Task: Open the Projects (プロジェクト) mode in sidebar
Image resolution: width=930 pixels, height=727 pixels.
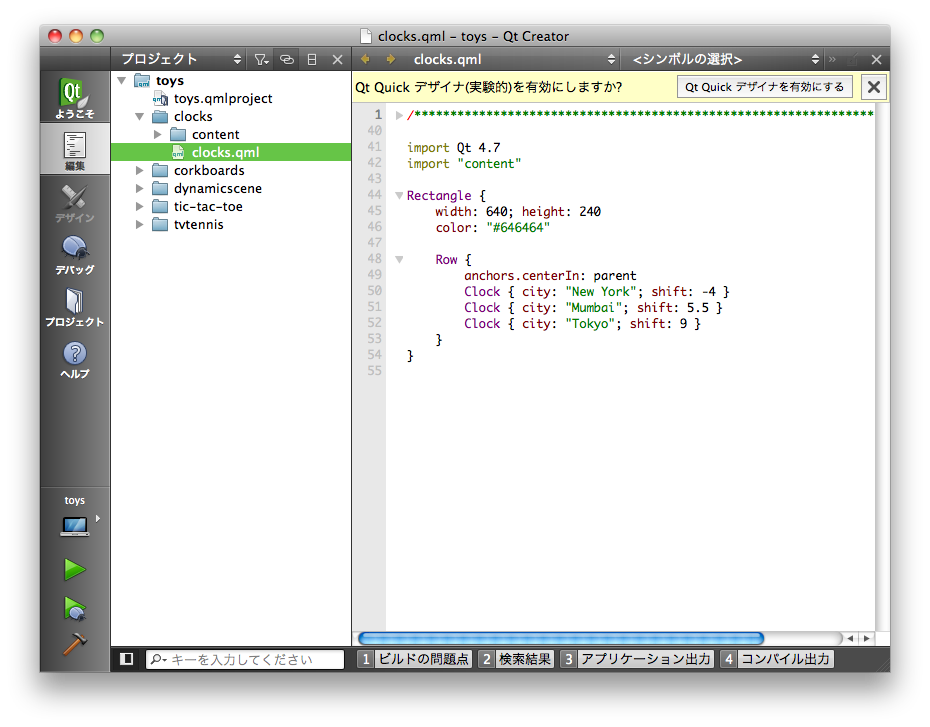Action: click(x=75, y=307)
